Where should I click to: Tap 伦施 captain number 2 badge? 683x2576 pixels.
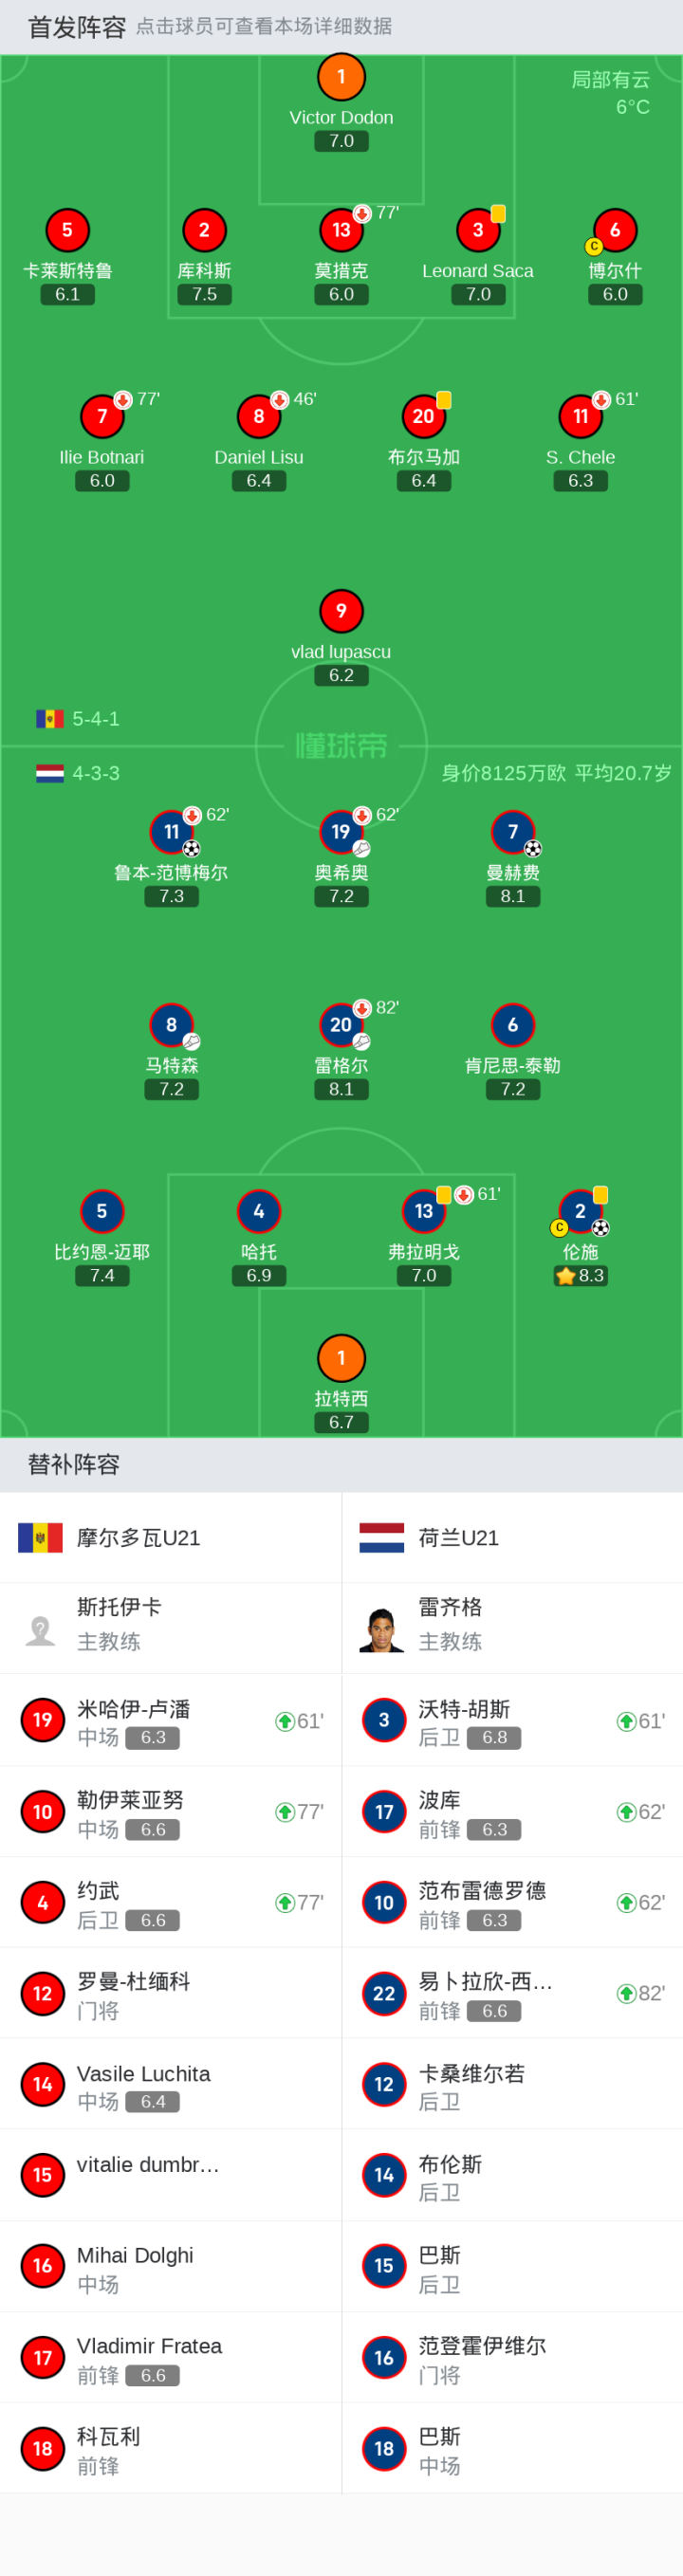[x=580, y=1211]
